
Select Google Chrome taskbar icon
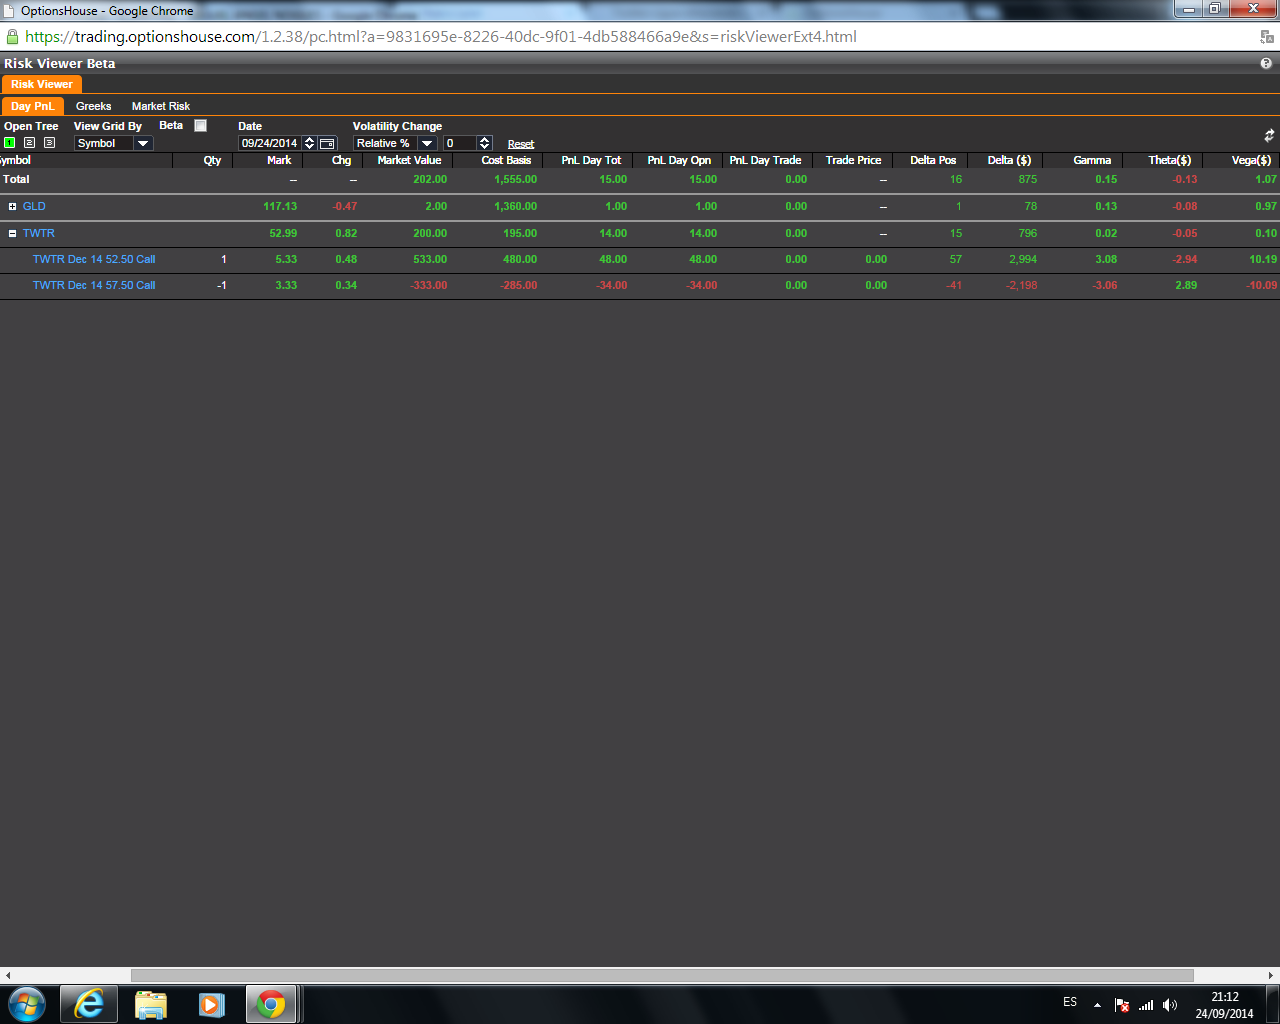(x=271, y=1003)
